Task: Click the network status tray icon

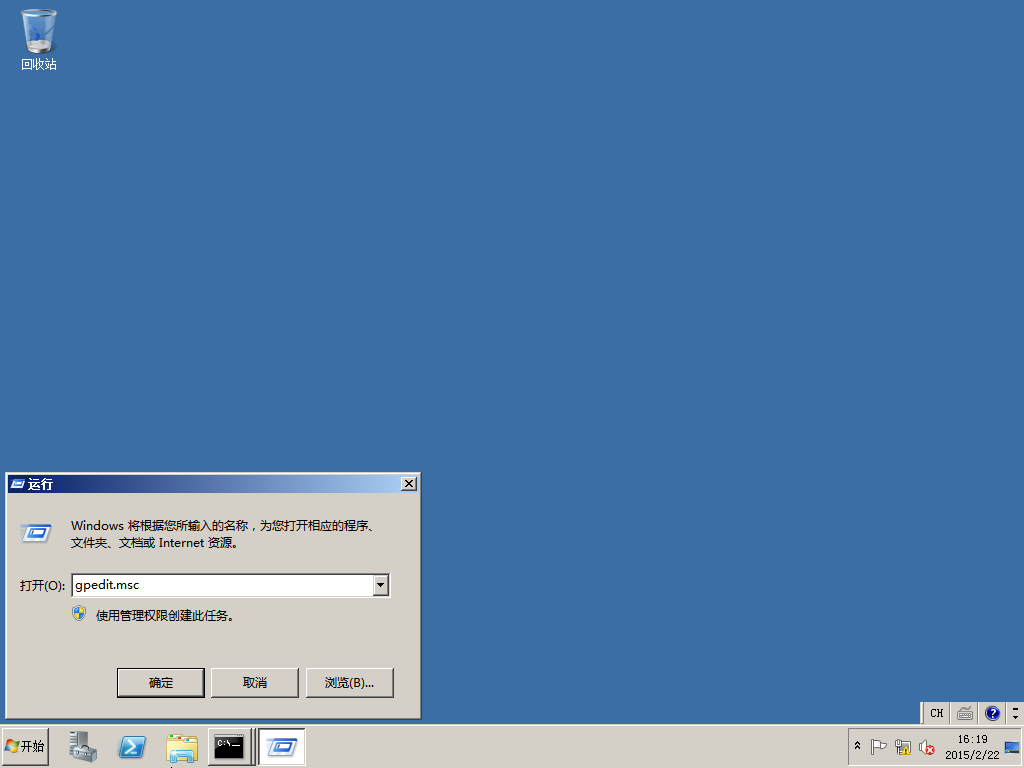Action: tap(903, 746)
